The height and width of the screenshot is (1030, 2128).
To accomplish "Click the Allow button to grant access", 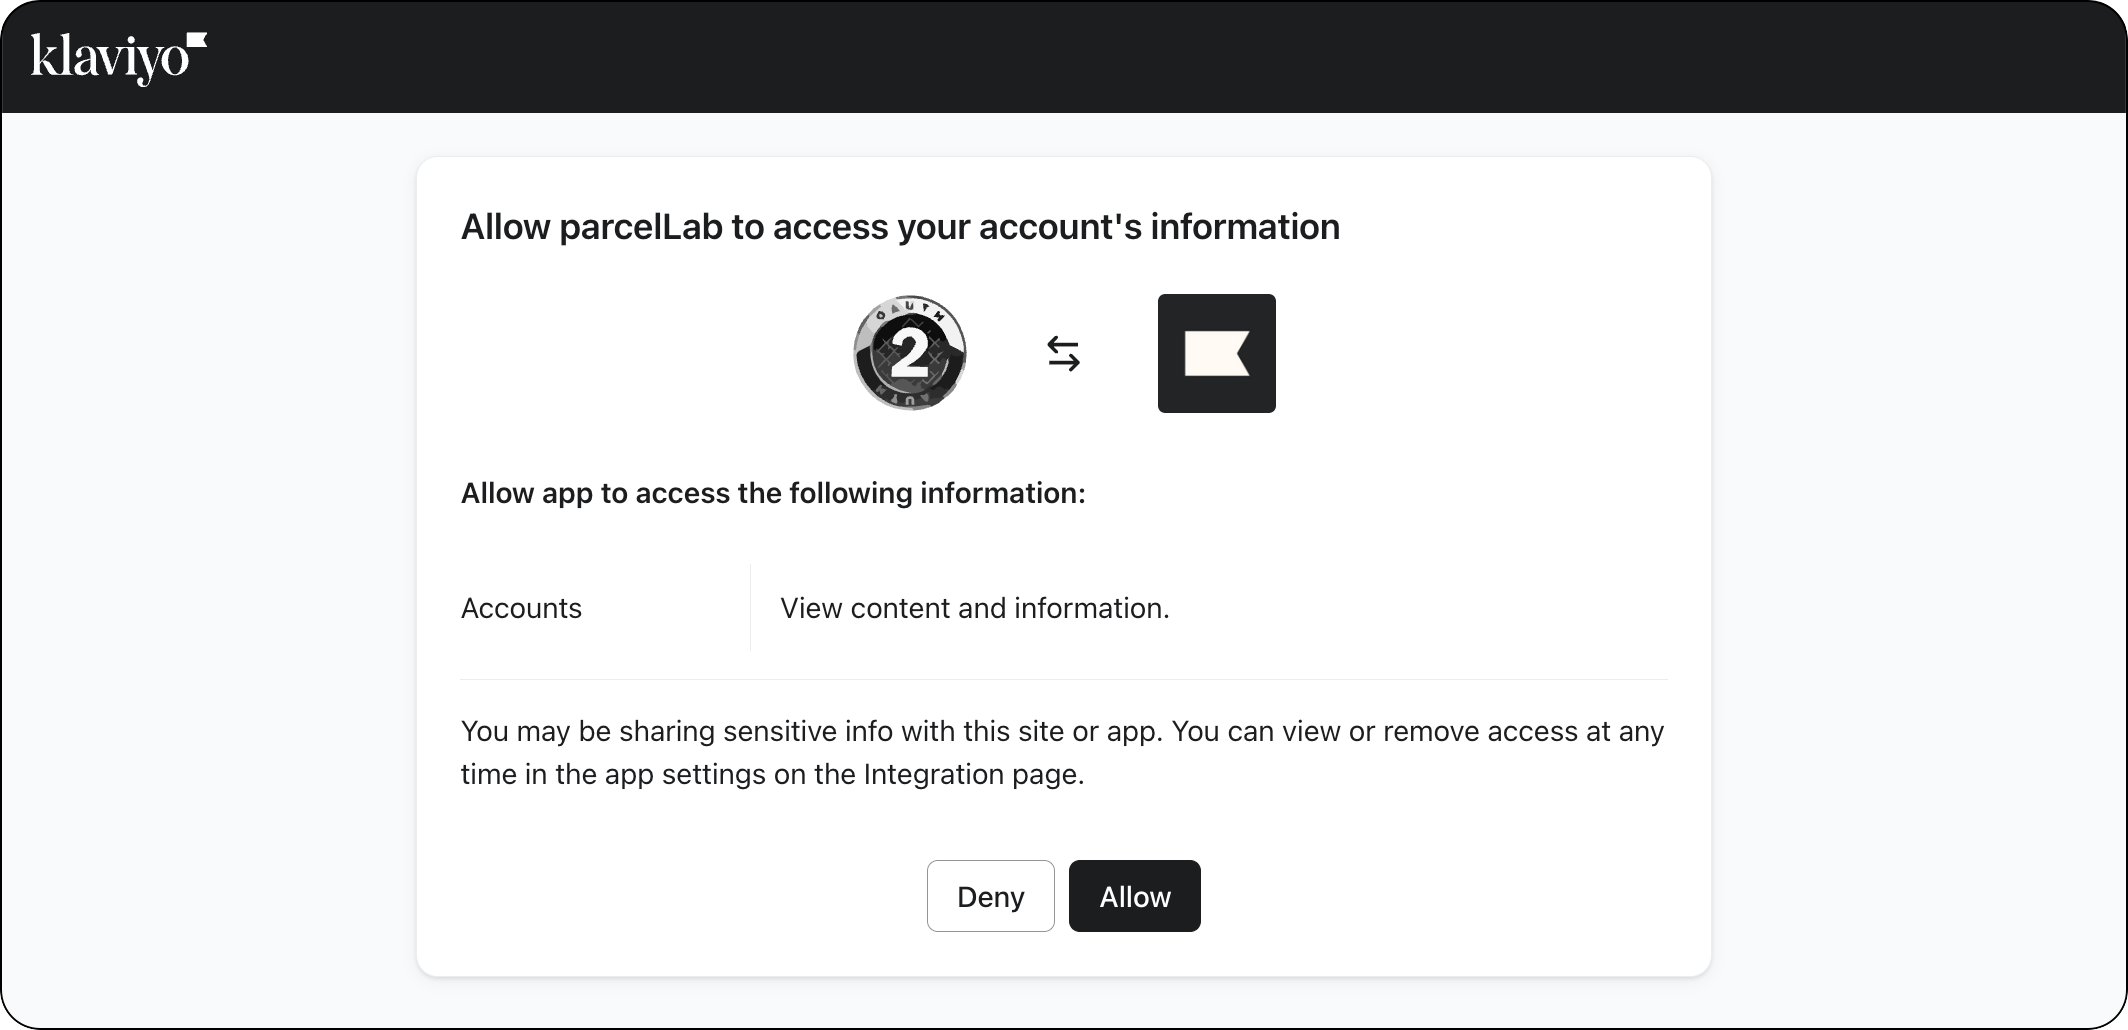I will [x=1134, y=896].
